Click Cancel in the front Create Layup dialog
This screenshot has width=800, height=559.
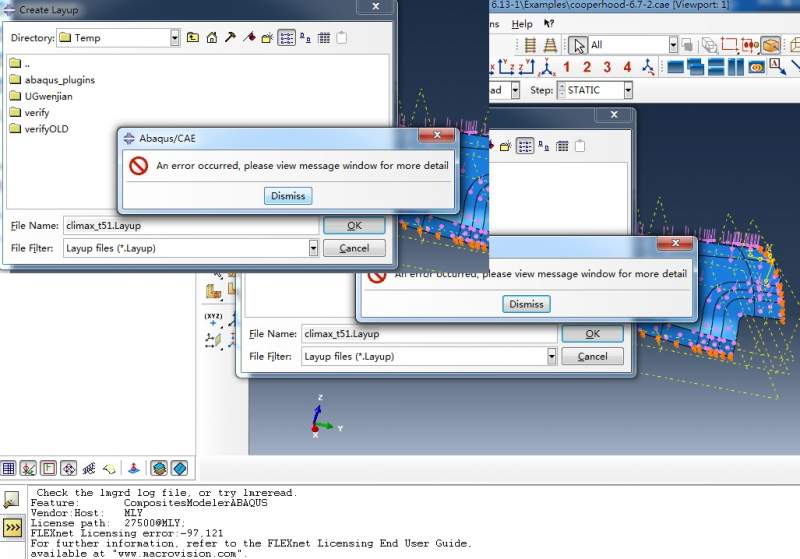[x=354, y=248]
